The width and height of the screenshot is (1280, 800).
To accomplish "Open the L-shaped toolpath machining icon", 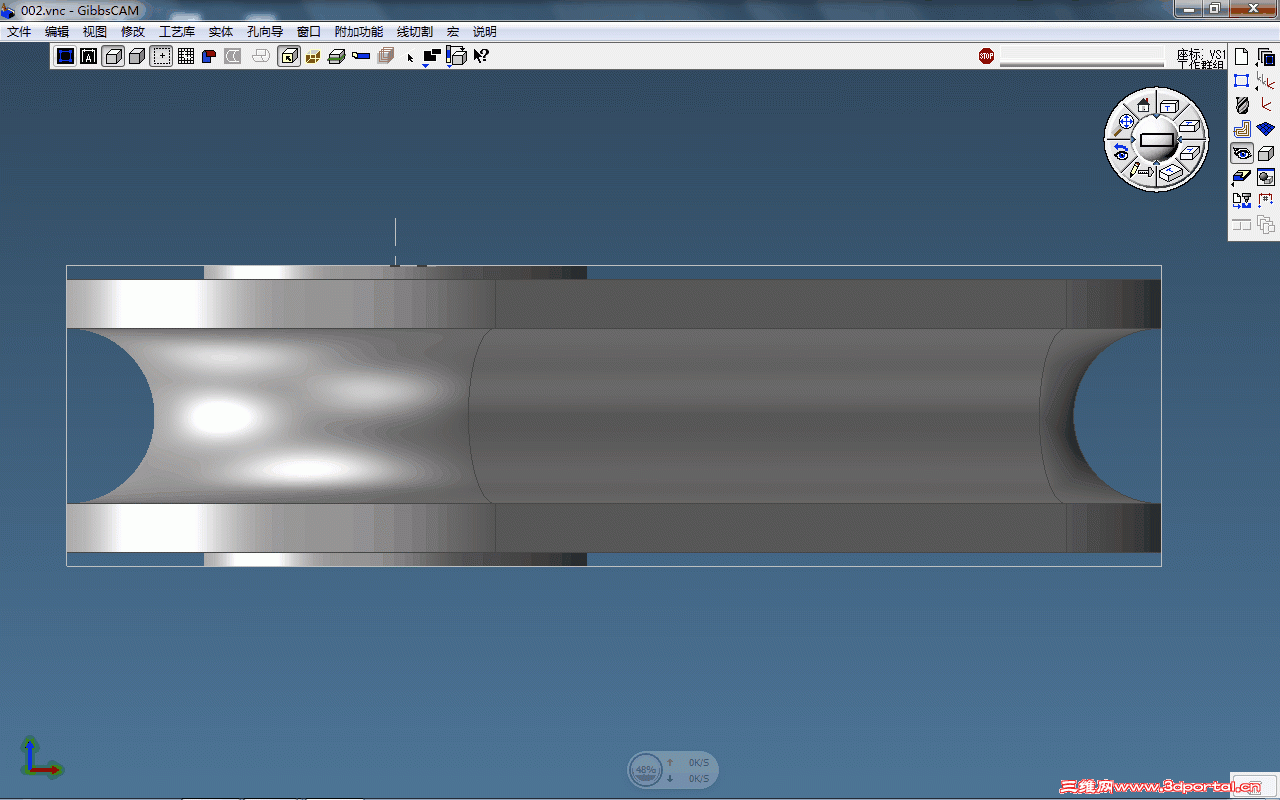I will click(1242, 129).
